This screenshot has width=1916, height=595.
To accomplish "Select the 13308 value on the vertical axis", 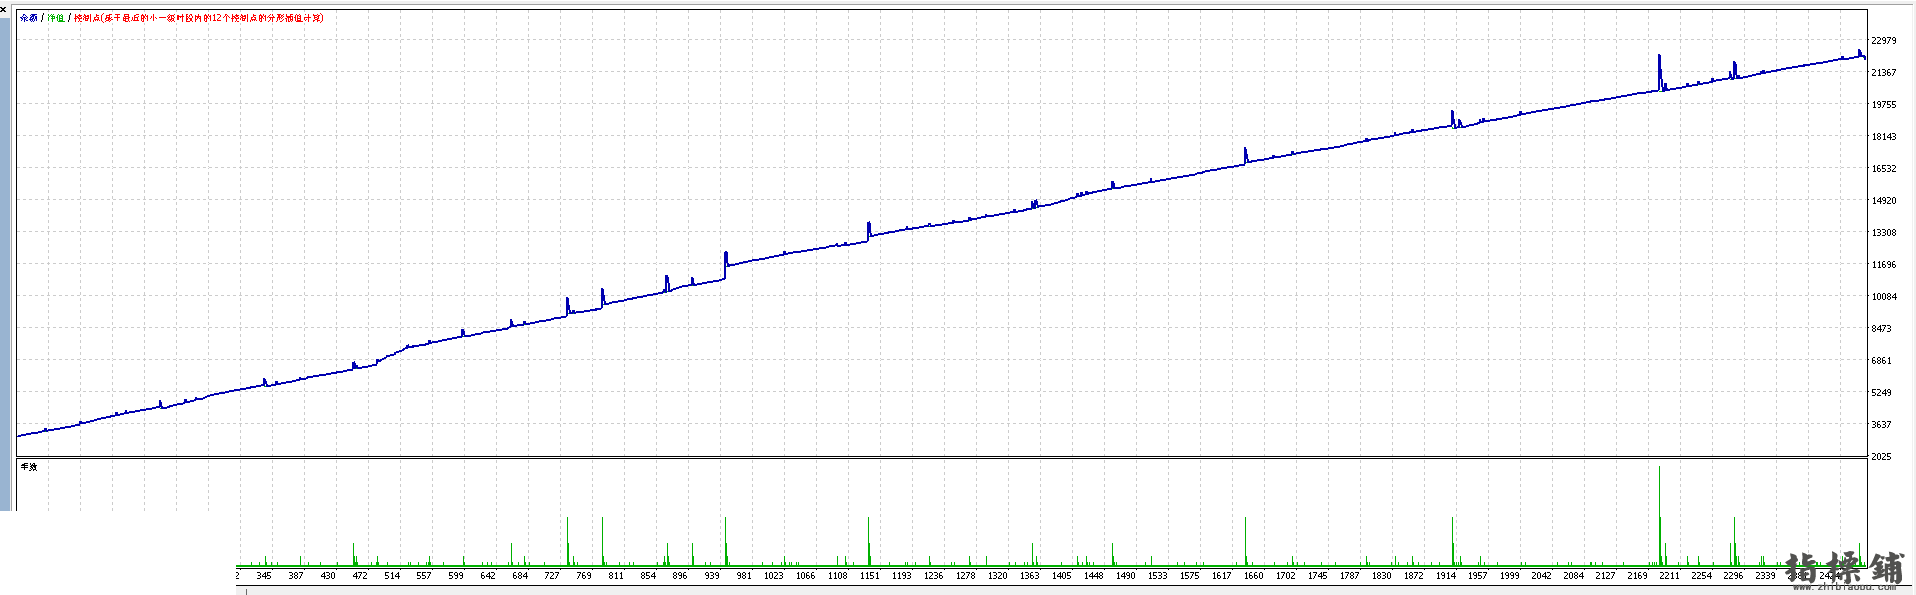I will click(1884, 233).
